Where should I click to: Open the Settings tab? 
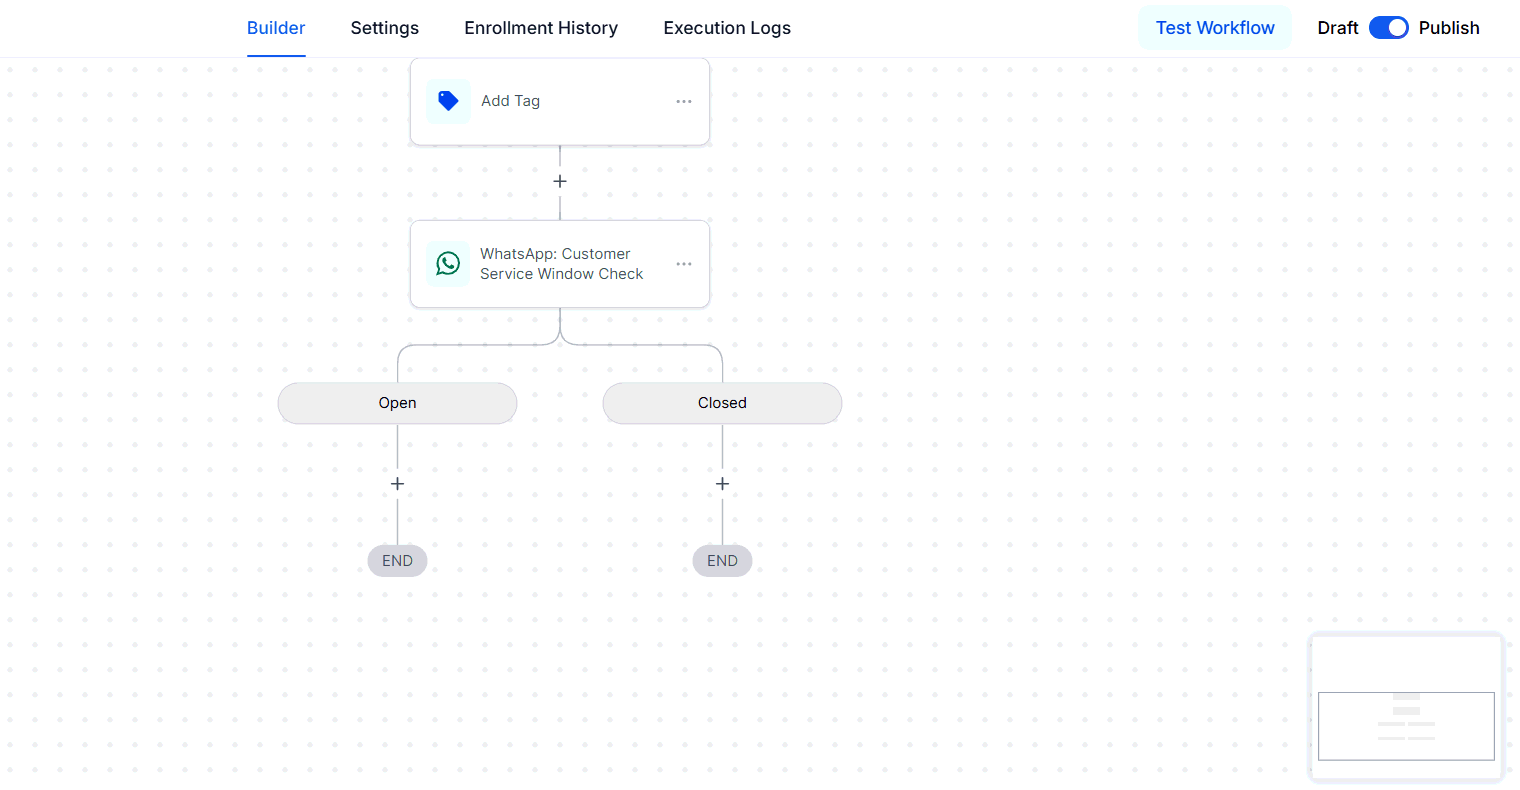click(x=385, y=28)
